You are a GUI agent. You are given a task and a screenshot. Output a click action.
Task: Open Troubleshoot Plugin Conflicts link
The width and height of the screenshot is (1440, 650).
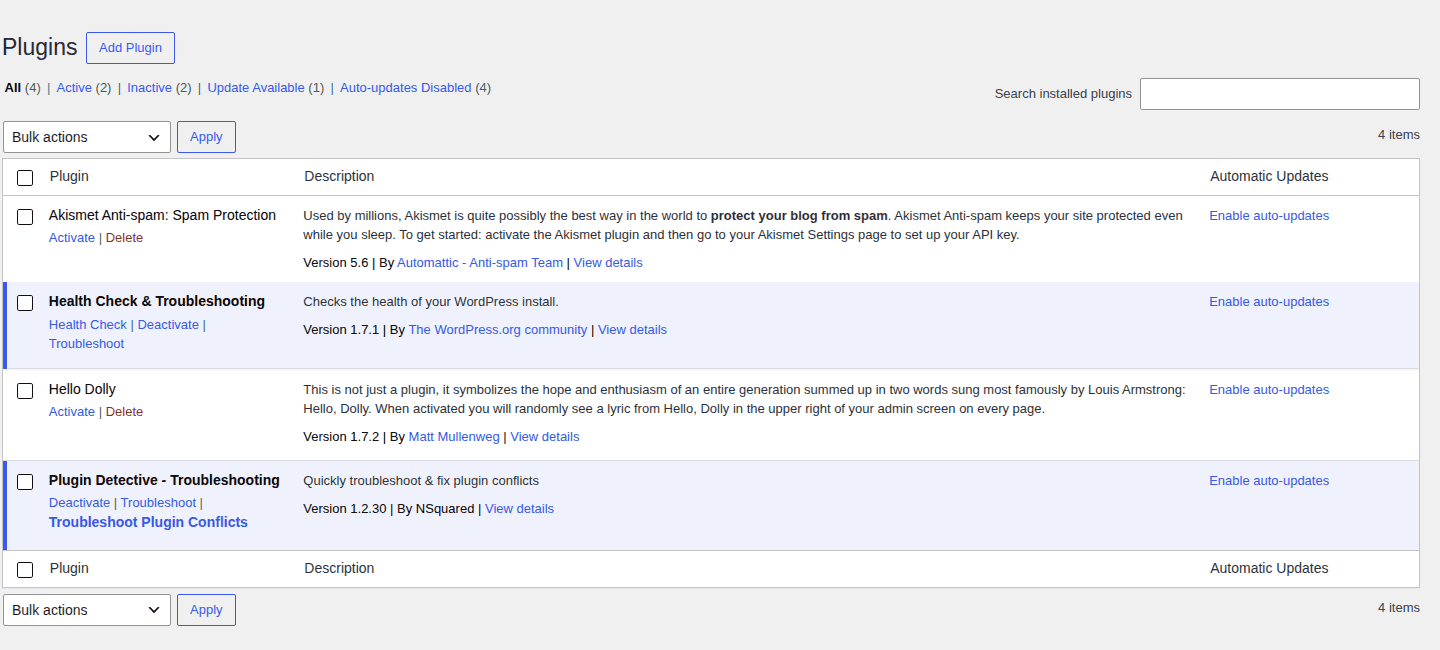[148, 522]
